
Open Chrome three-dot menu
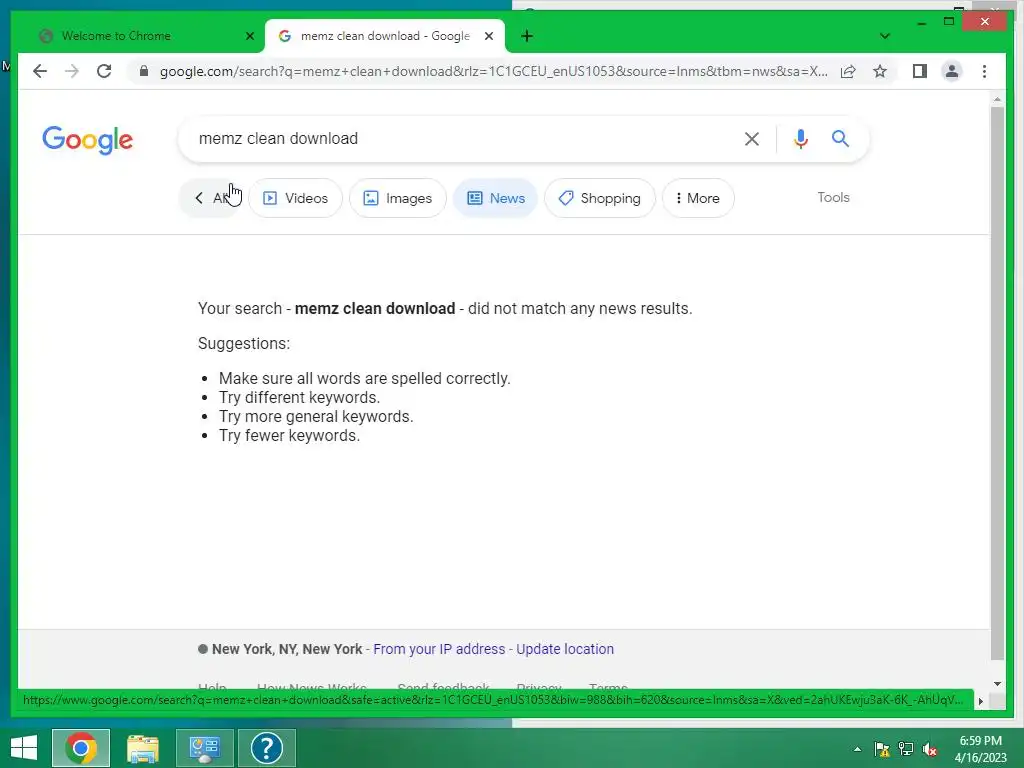[x=984, y=71]
